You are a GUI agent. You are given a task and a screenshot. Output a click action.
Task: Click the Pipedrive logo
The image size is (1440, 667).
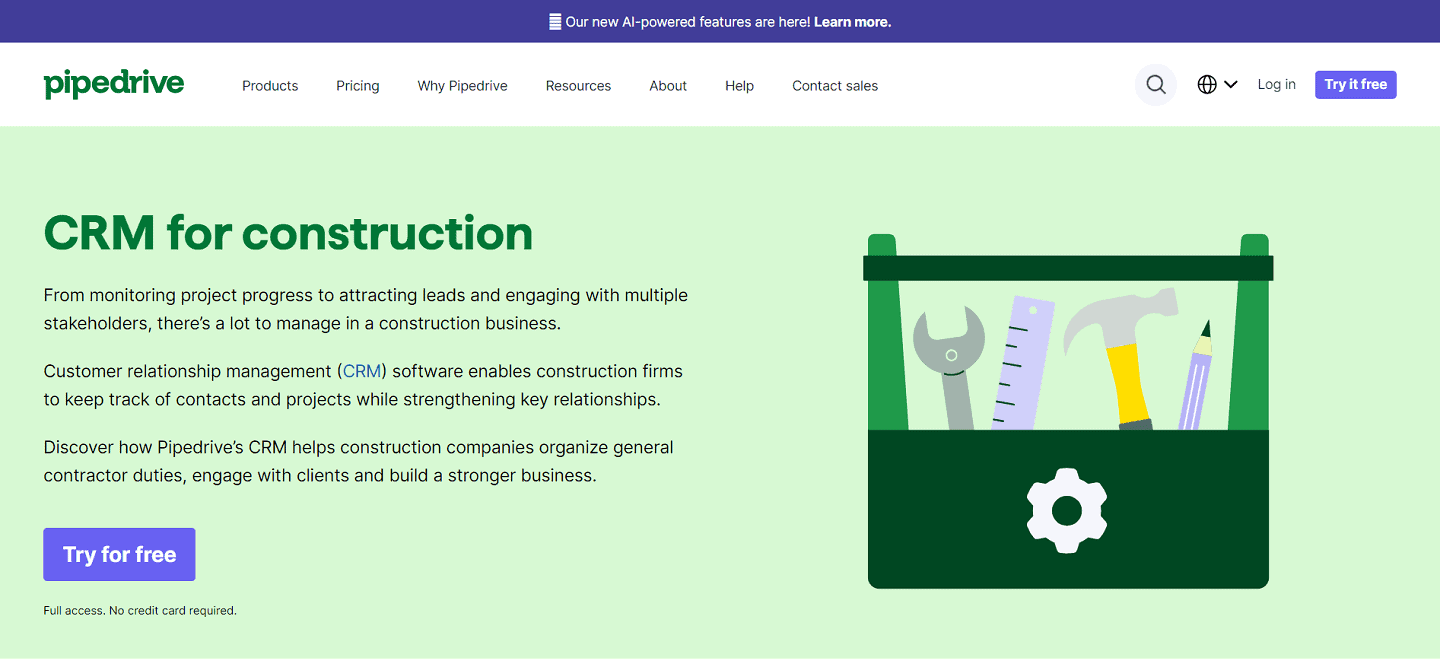click(x=113, y=84)
